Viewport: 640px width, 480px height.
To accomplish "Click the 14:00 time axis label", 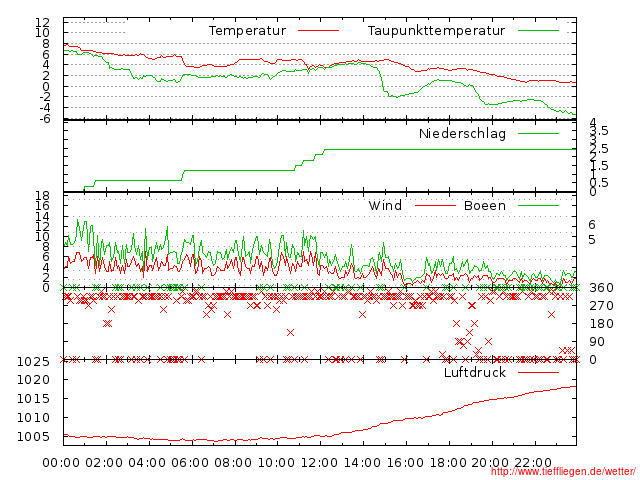I will 362,463.
